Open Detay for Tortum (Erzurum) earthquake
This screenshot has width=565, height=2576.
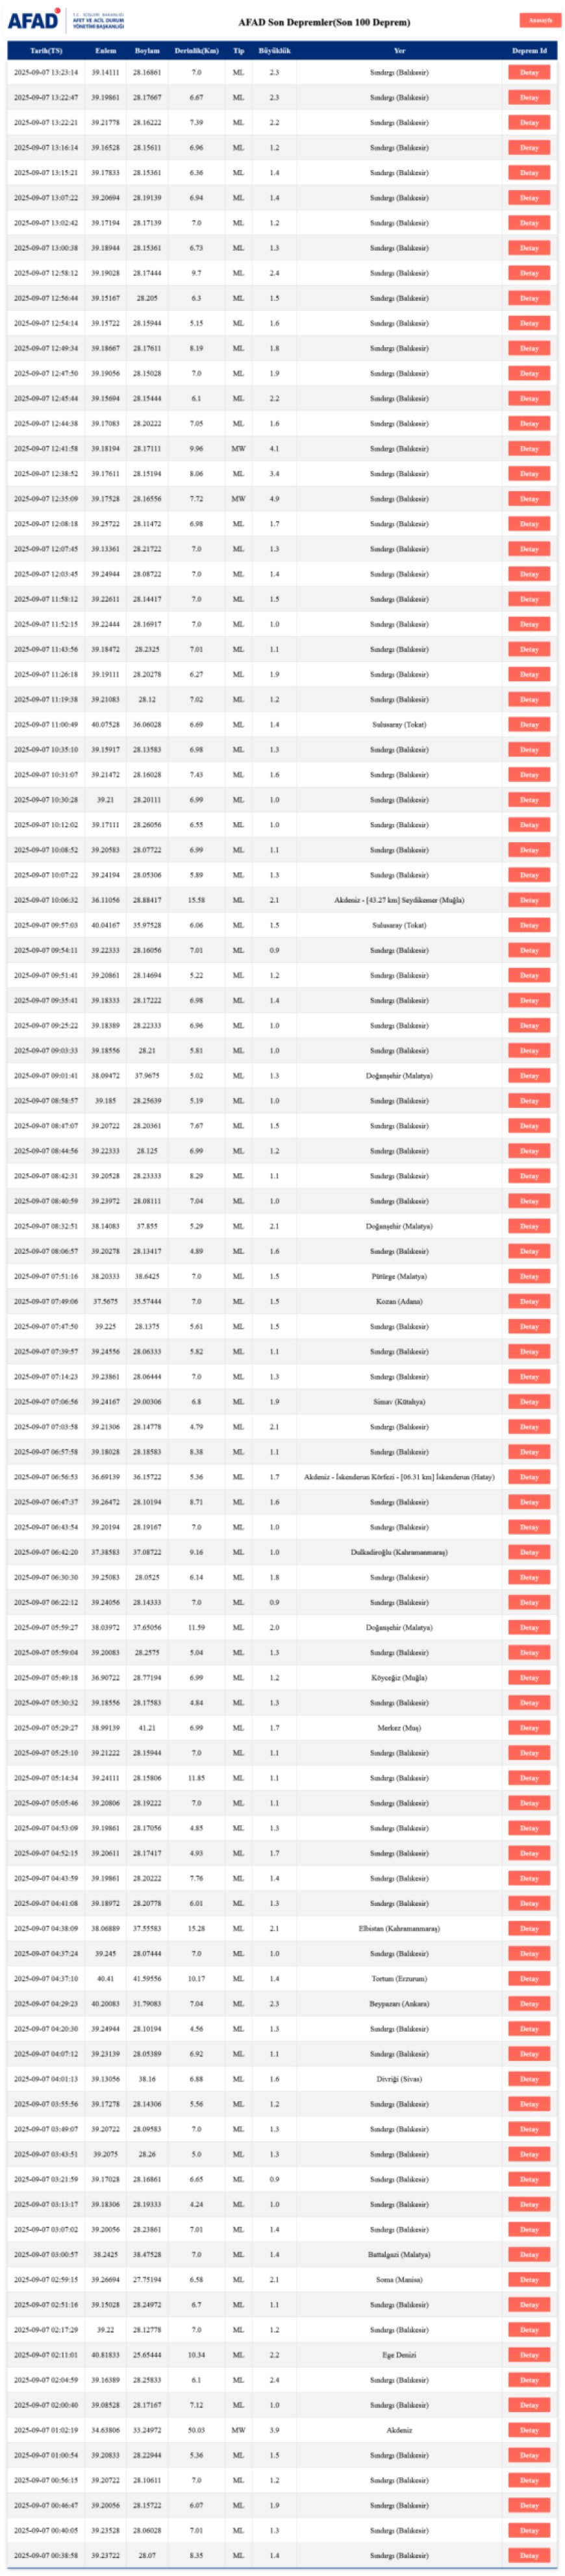click(529, 1979)
